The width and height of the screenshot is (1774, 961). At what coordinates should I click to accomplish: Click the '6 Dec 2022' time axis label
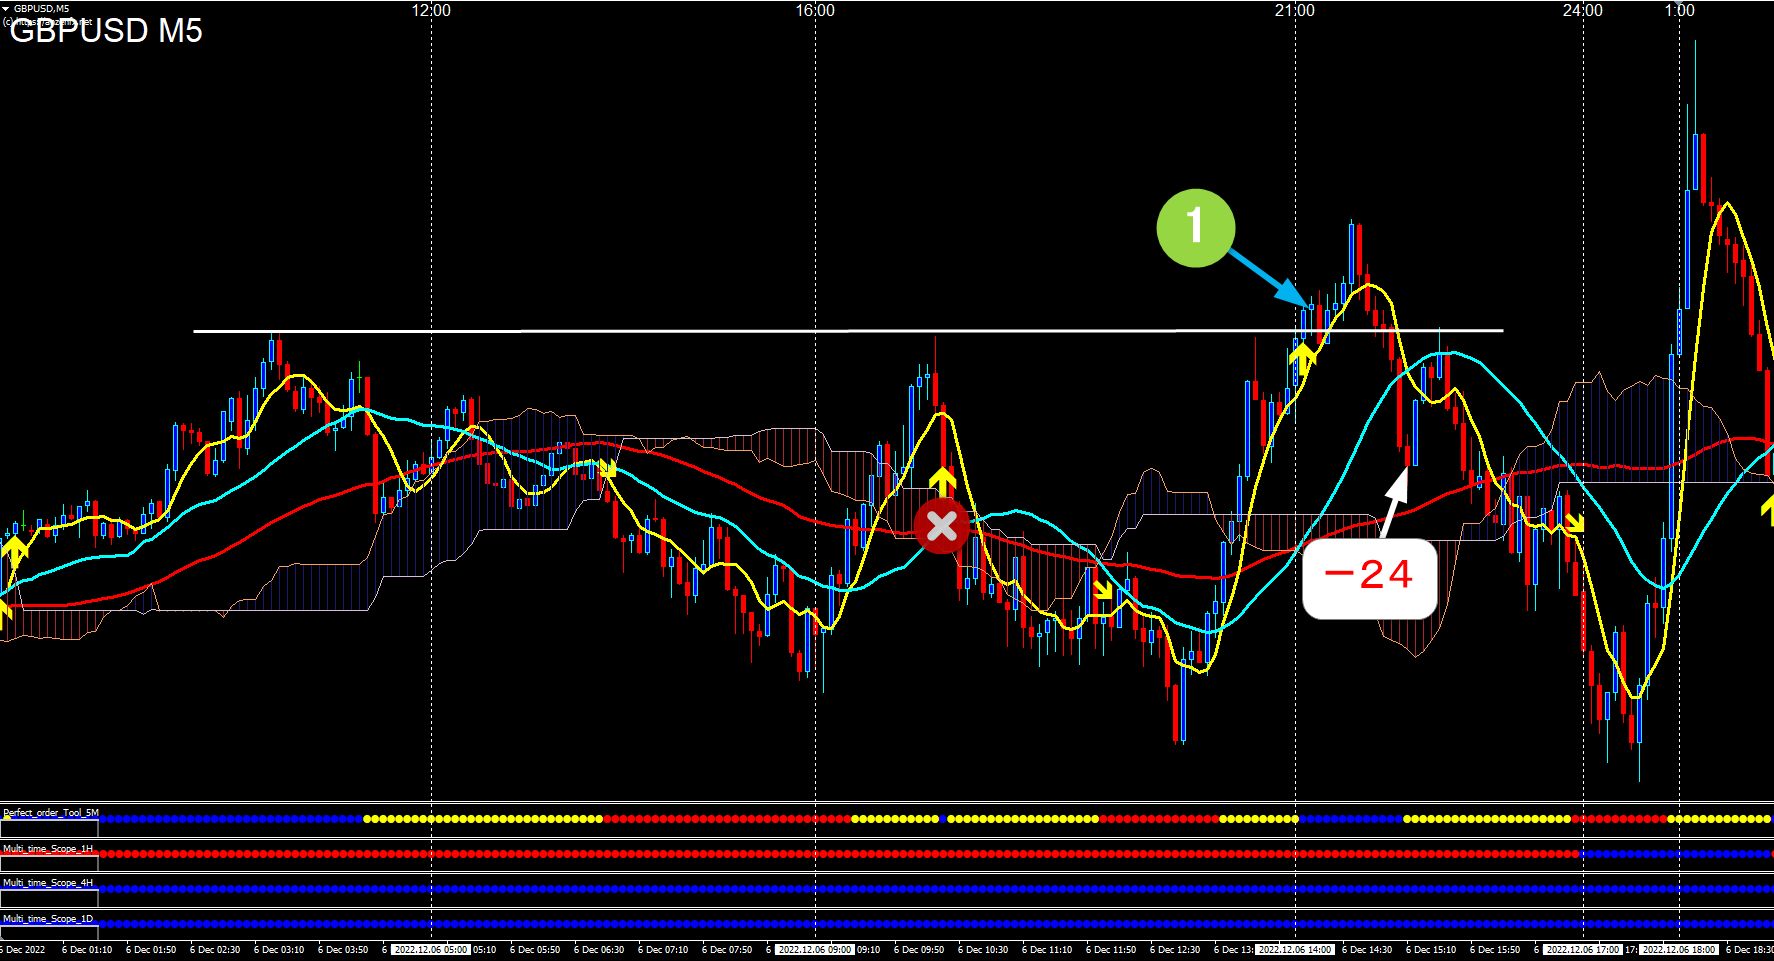click(23, 950)
